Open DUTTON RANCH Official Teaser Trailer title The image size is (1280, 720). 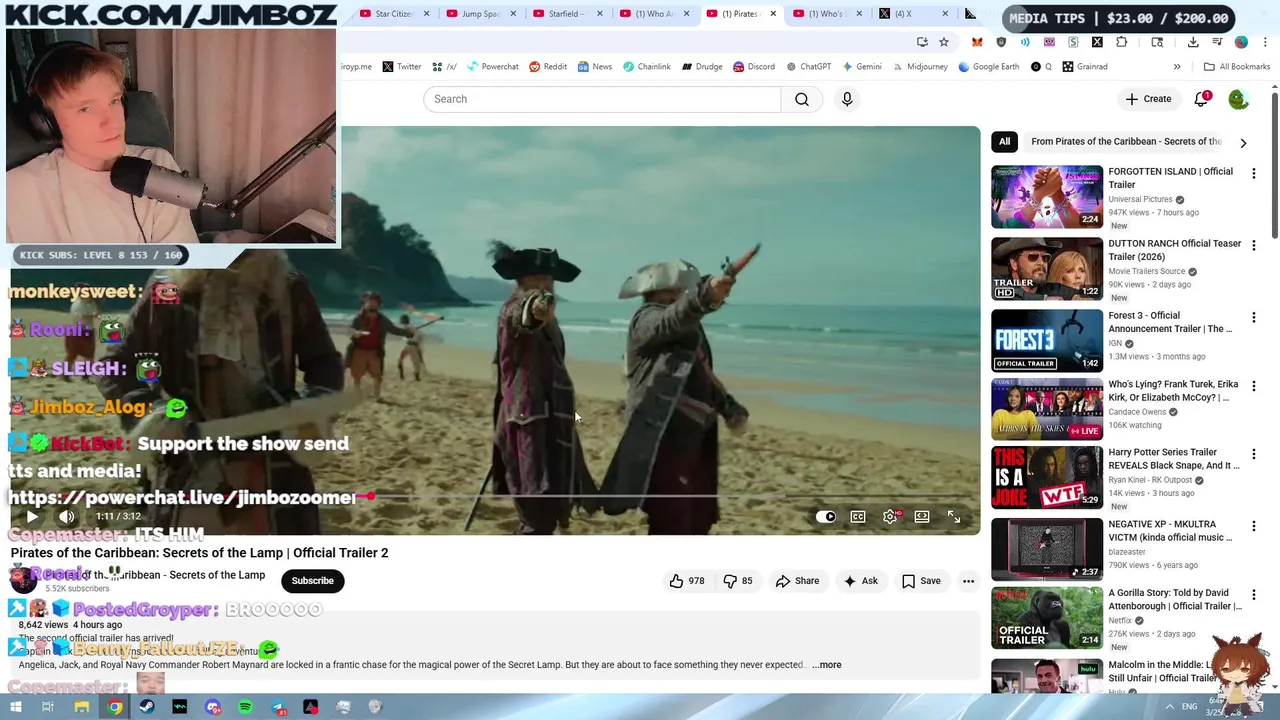tap(1174, 250)
